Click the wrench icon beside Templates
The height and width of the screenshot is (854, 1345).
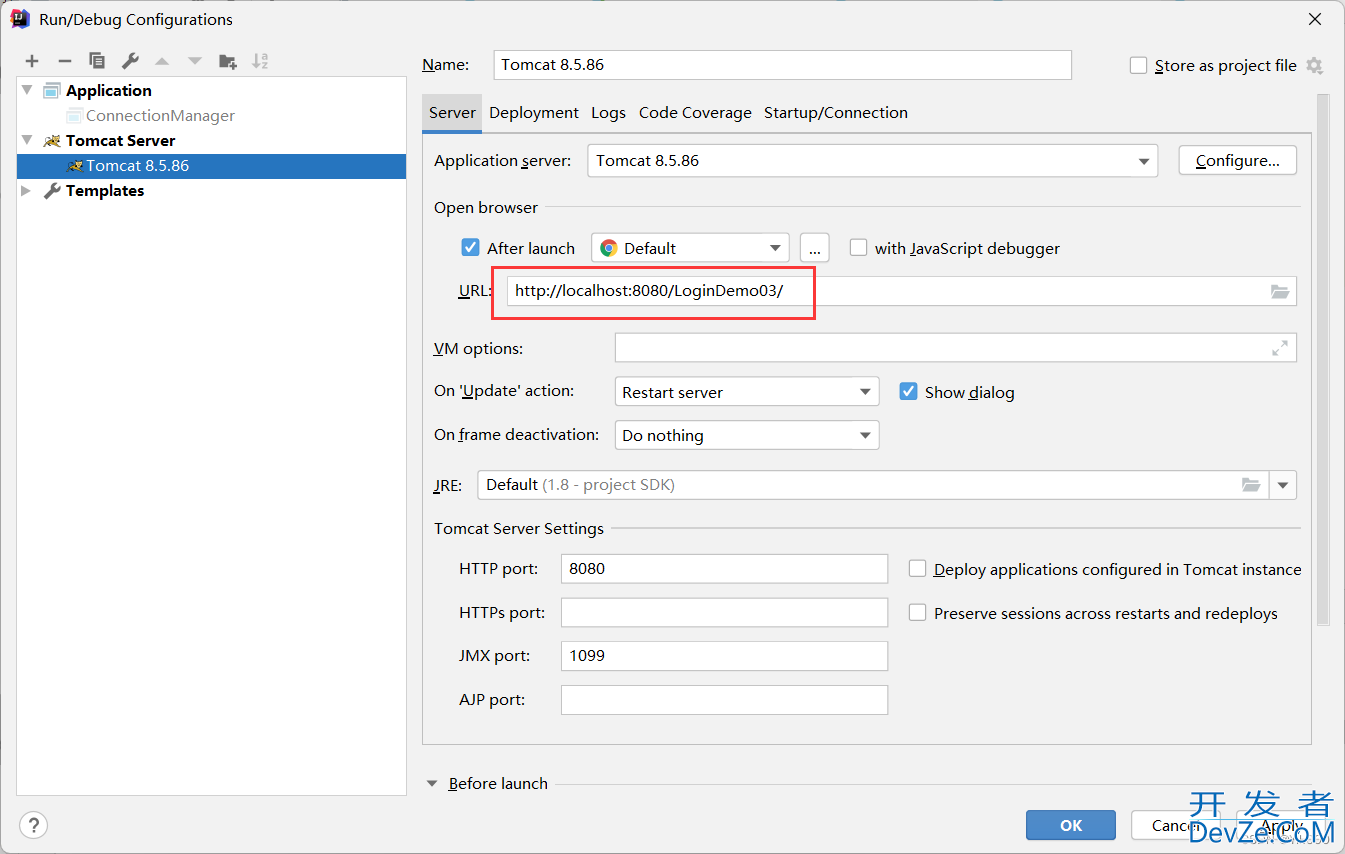(x=52, y=191)
